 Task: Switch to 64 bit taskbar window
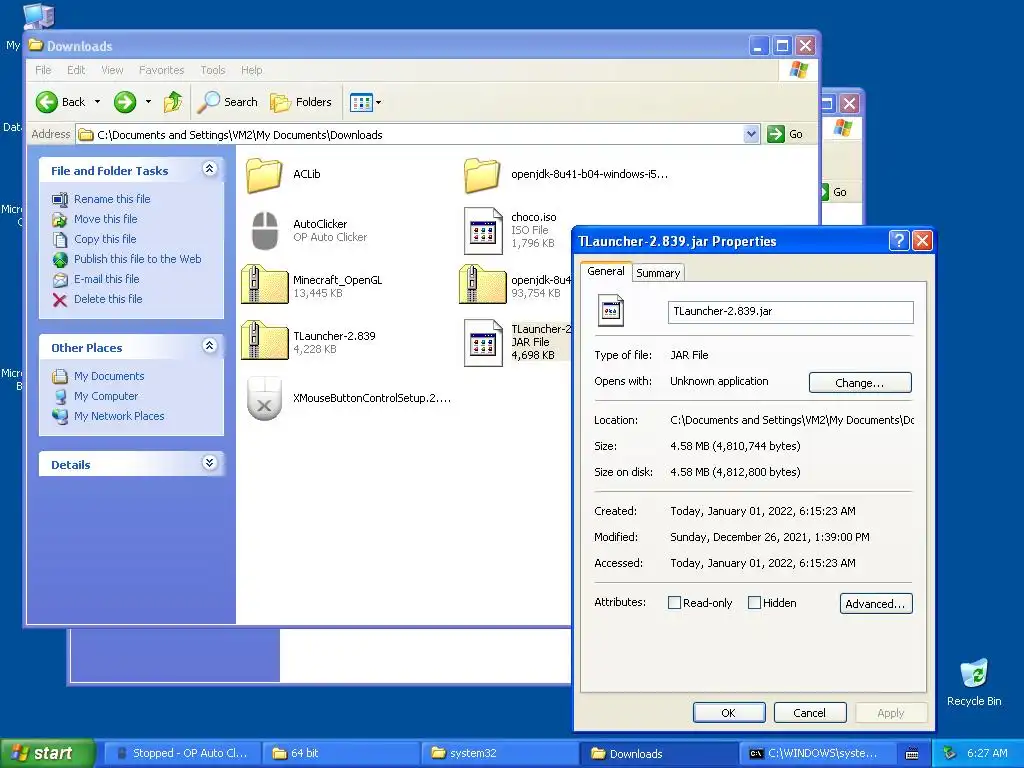tap(340, 754)
